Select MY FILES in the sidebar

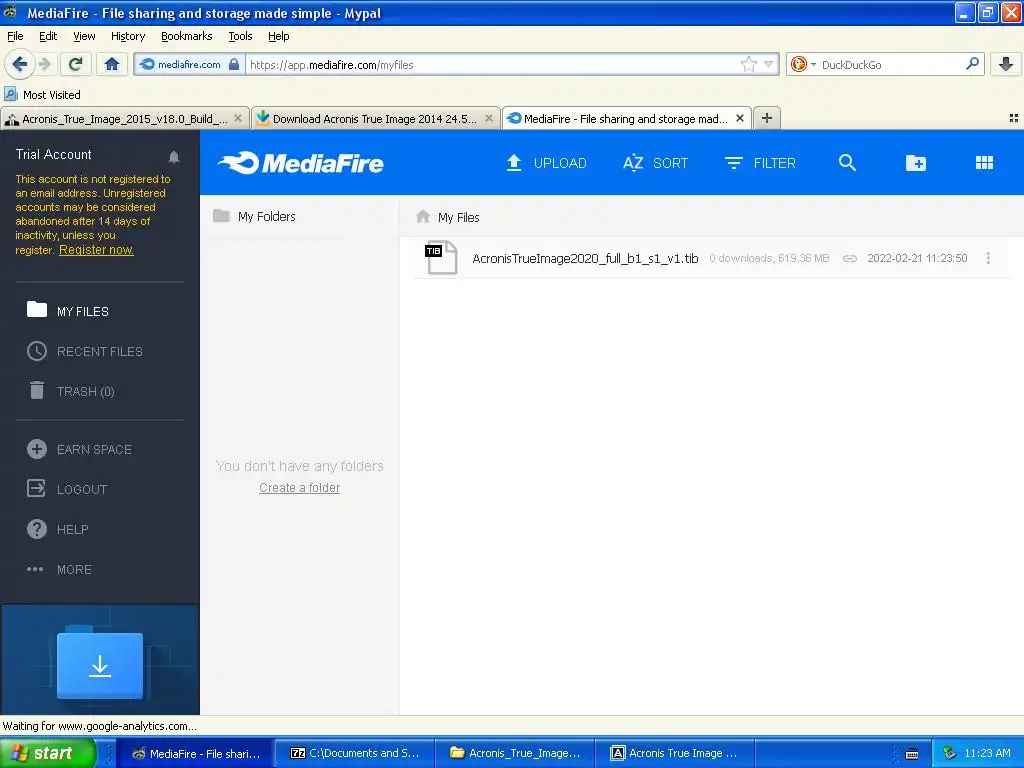click(x=68, y=311)
